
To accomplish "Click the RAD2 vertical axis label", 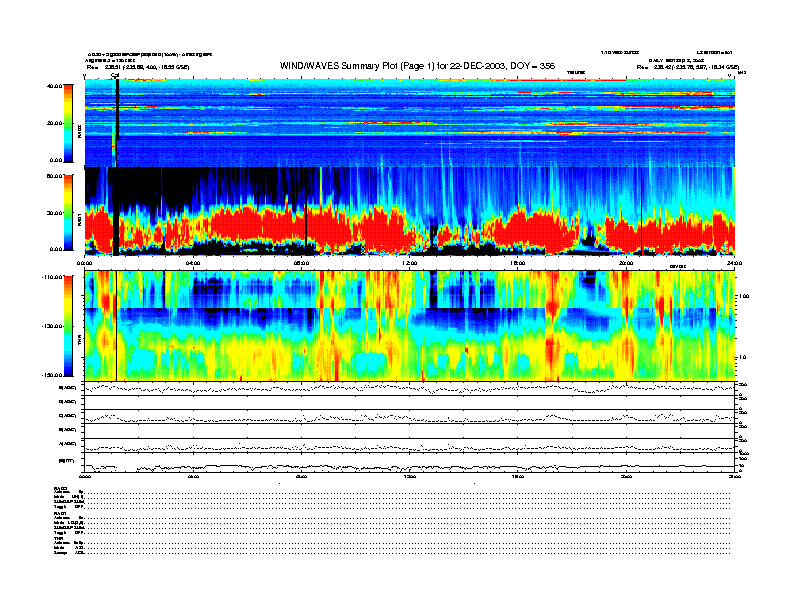I will coord(79,132).
